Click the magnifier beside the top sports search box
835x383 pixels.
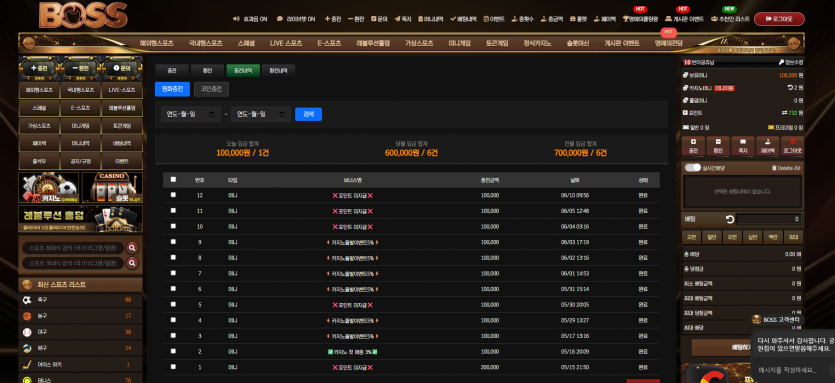132,248
